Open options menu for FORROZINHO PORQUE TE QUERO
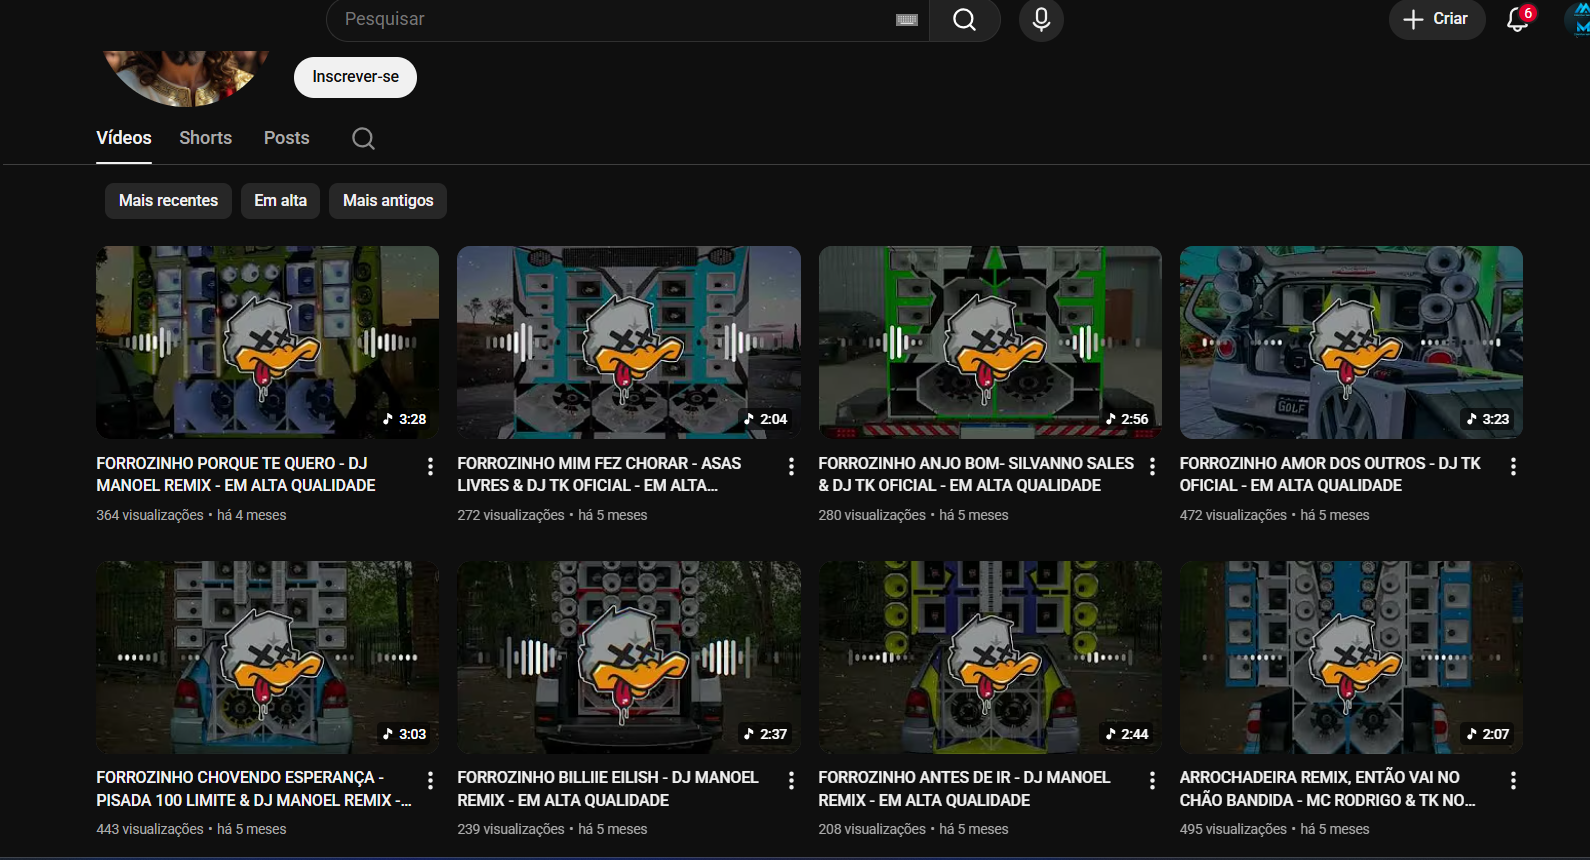This screenshot has height=860, width=1590. coord(430,466)
